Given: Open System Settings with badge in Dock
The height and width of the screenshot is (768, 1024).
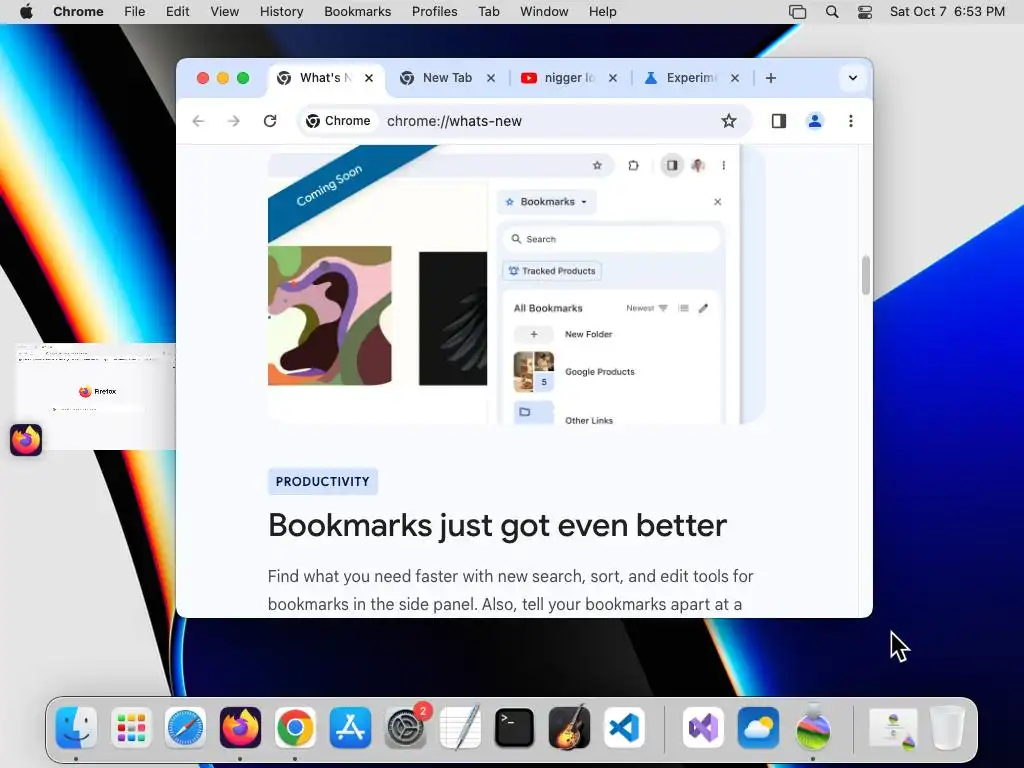Looking at the screenshot, I should point(406,728).
